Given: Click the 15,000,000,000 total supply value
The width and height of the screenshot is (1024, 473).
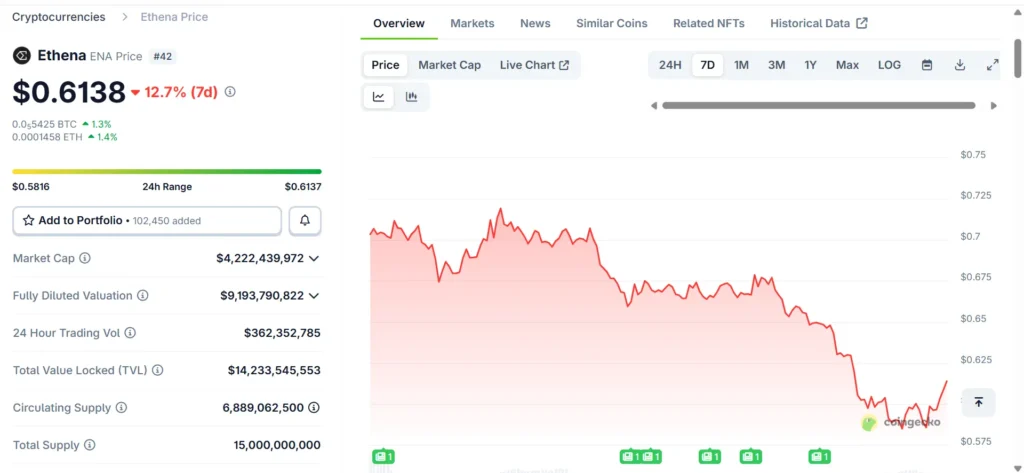Looking at the screenshot, I should click(x=277, y=445).
